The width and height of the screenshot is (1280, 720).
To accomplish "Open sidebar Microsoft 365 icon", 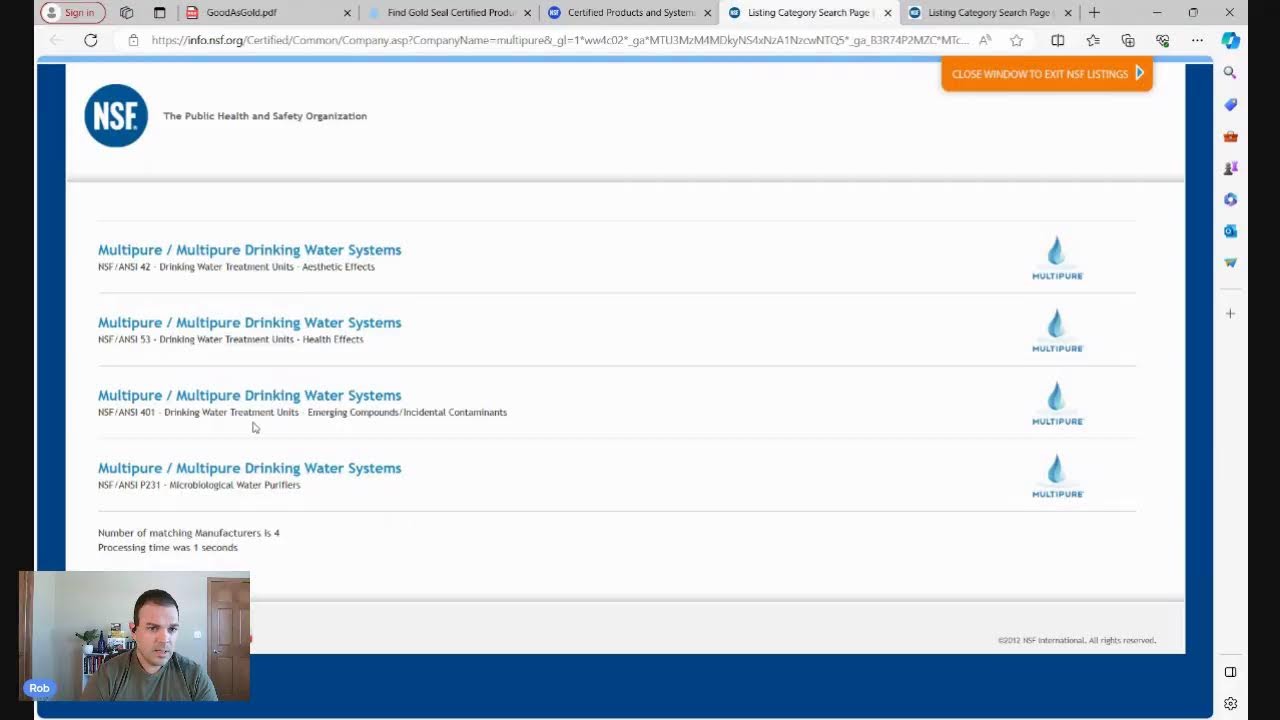I will (x=1230, y=199).
